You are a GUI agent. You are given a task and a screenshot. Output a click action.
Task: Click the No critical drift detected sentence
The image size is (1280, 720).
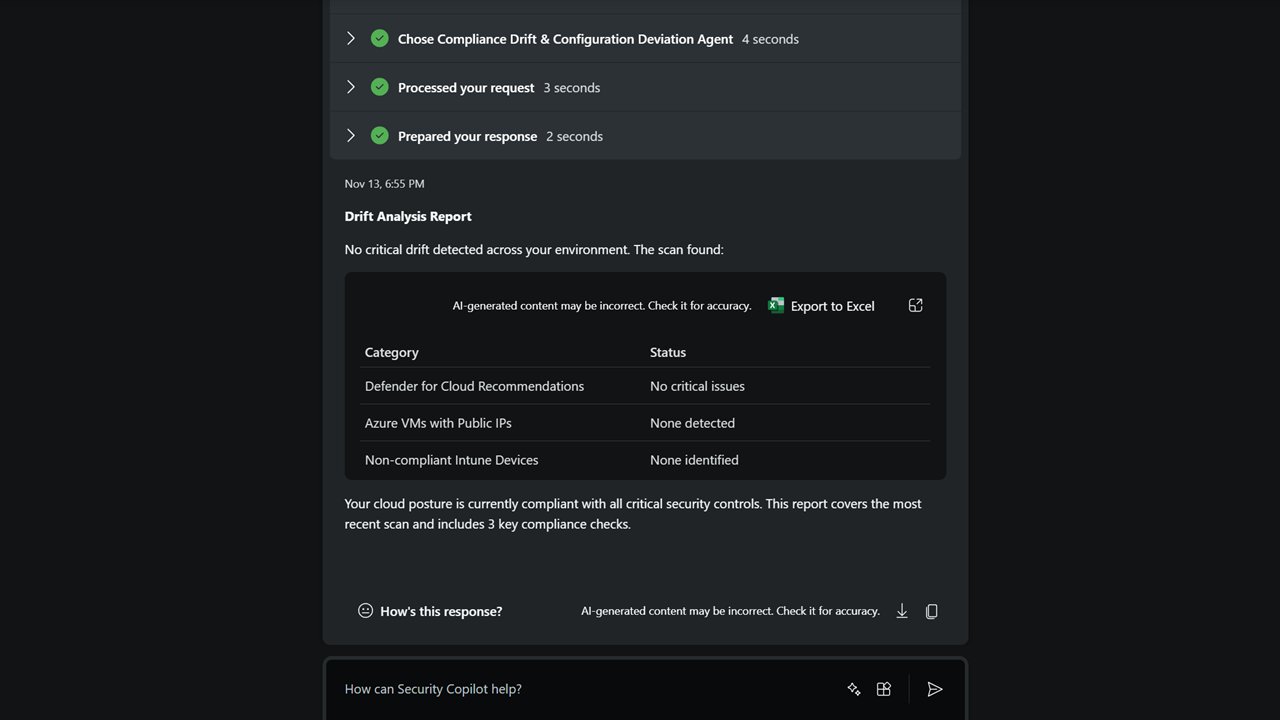tap(534, 249)
